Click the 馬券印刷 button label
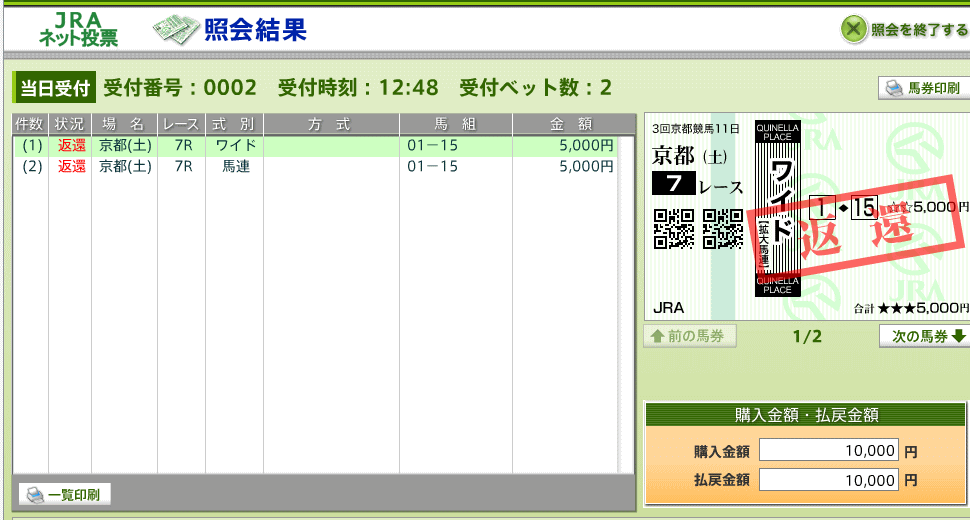This screenshot has height=520, width=970. [x=934, y=88]
